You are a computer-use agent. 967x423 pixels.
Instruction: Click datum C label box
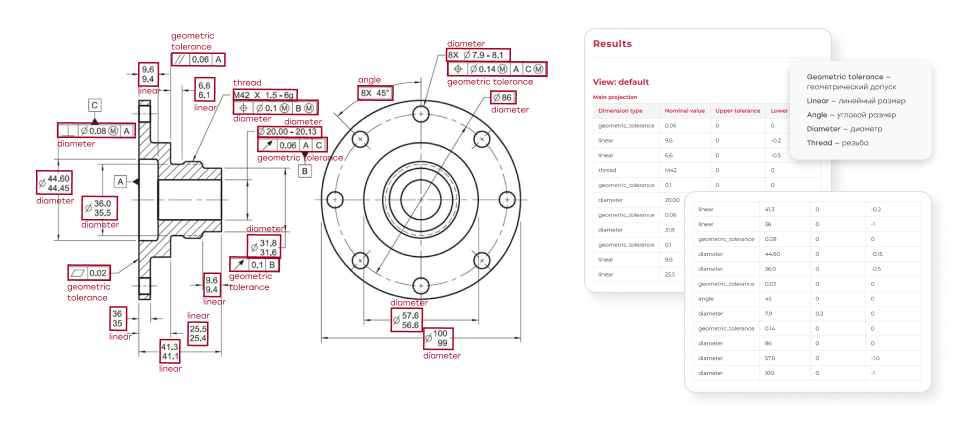[x=95, y=104]
